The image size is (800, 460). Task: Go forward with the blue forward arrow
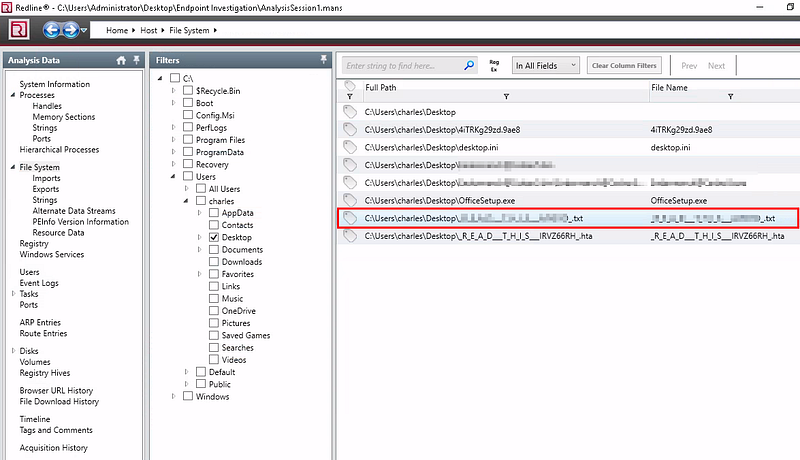(70, 30)
